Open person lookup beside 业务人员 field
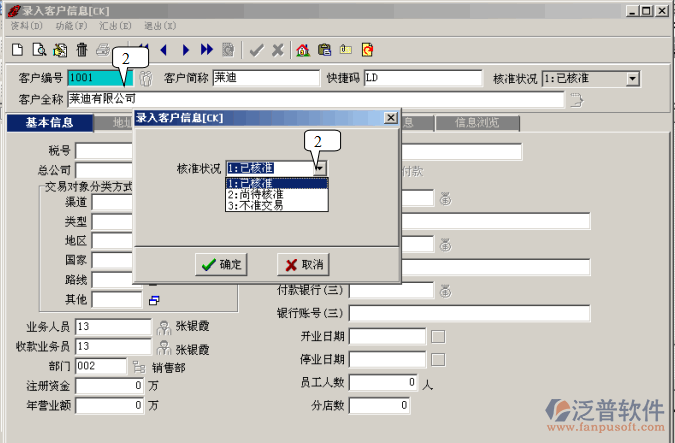The image size is (675, 443). click(164, 327)
